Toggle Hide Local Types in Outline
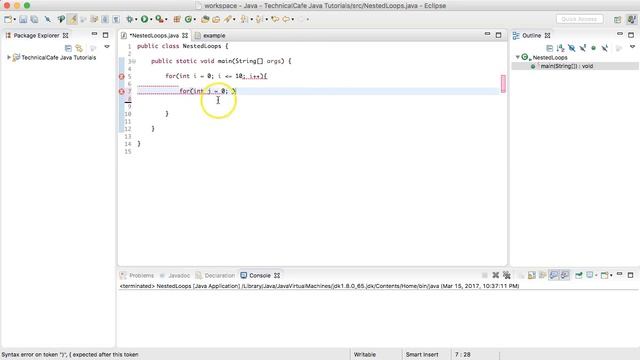Screen dimensions: 640x360 [x=604, y=48]
